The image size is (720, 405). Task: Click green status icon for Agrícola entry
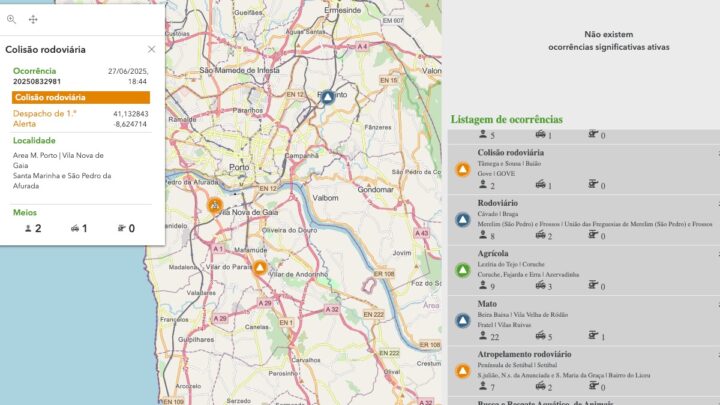pos(462,270)
